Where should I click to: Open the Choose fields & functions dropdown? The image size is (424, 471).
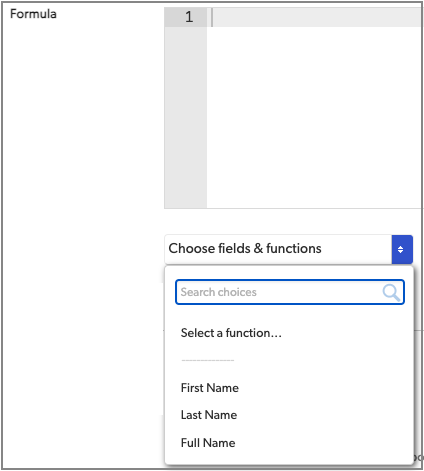pyautogui.click(x=289, y=249)
